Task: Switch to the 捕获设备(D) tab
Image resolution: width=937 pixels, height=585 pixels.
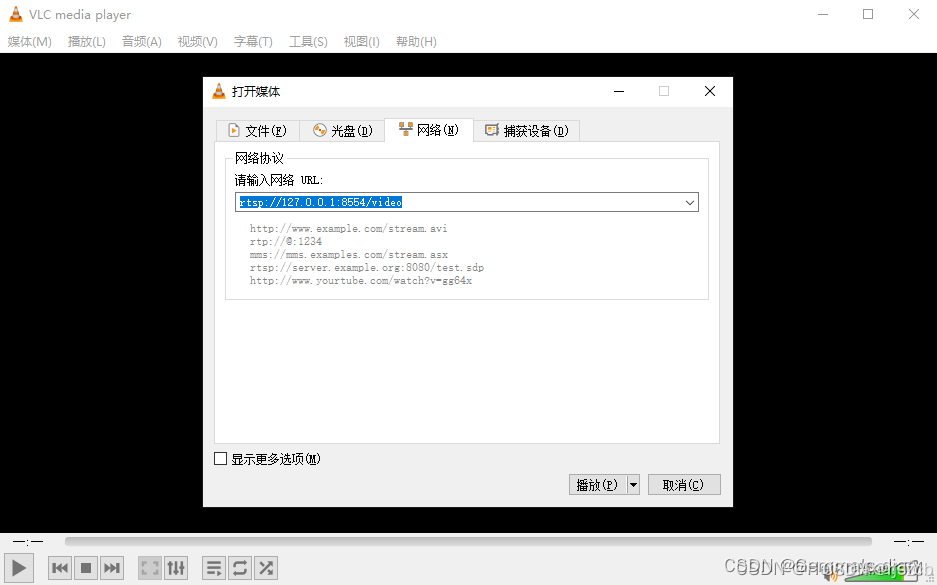Action: point(526,131)
